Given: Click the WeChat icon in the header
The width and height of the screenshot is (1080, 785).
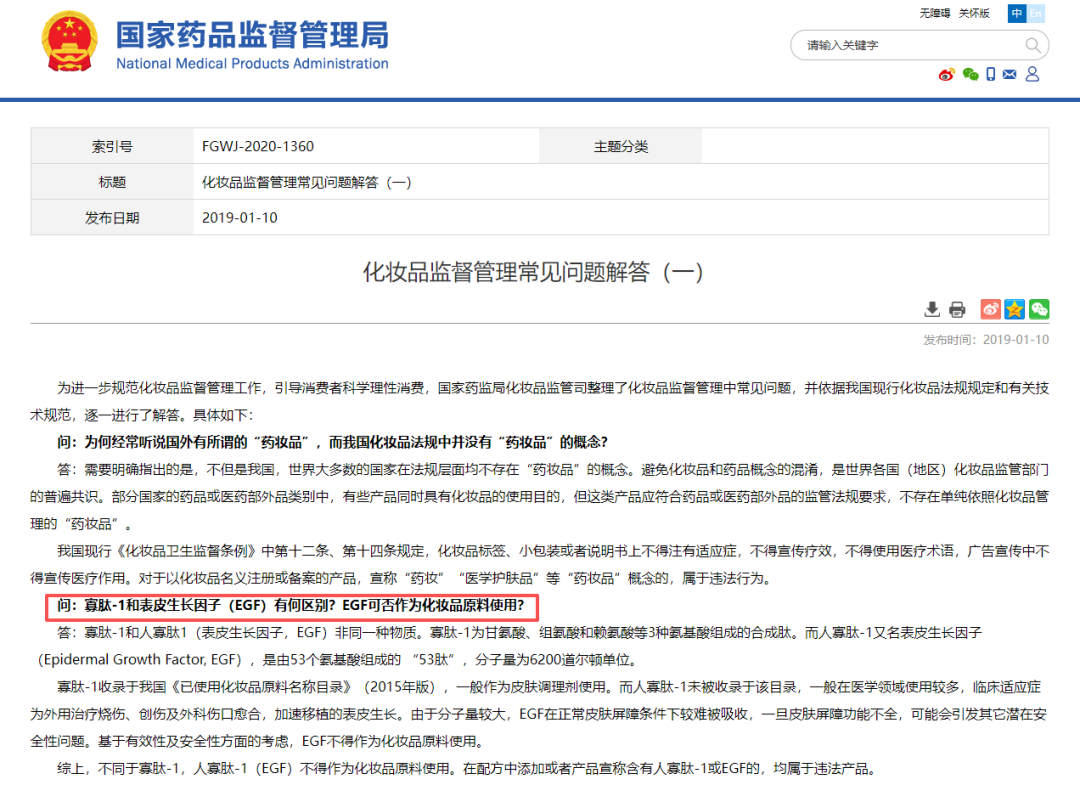Looking at the screenshot, I should [970, 74].
